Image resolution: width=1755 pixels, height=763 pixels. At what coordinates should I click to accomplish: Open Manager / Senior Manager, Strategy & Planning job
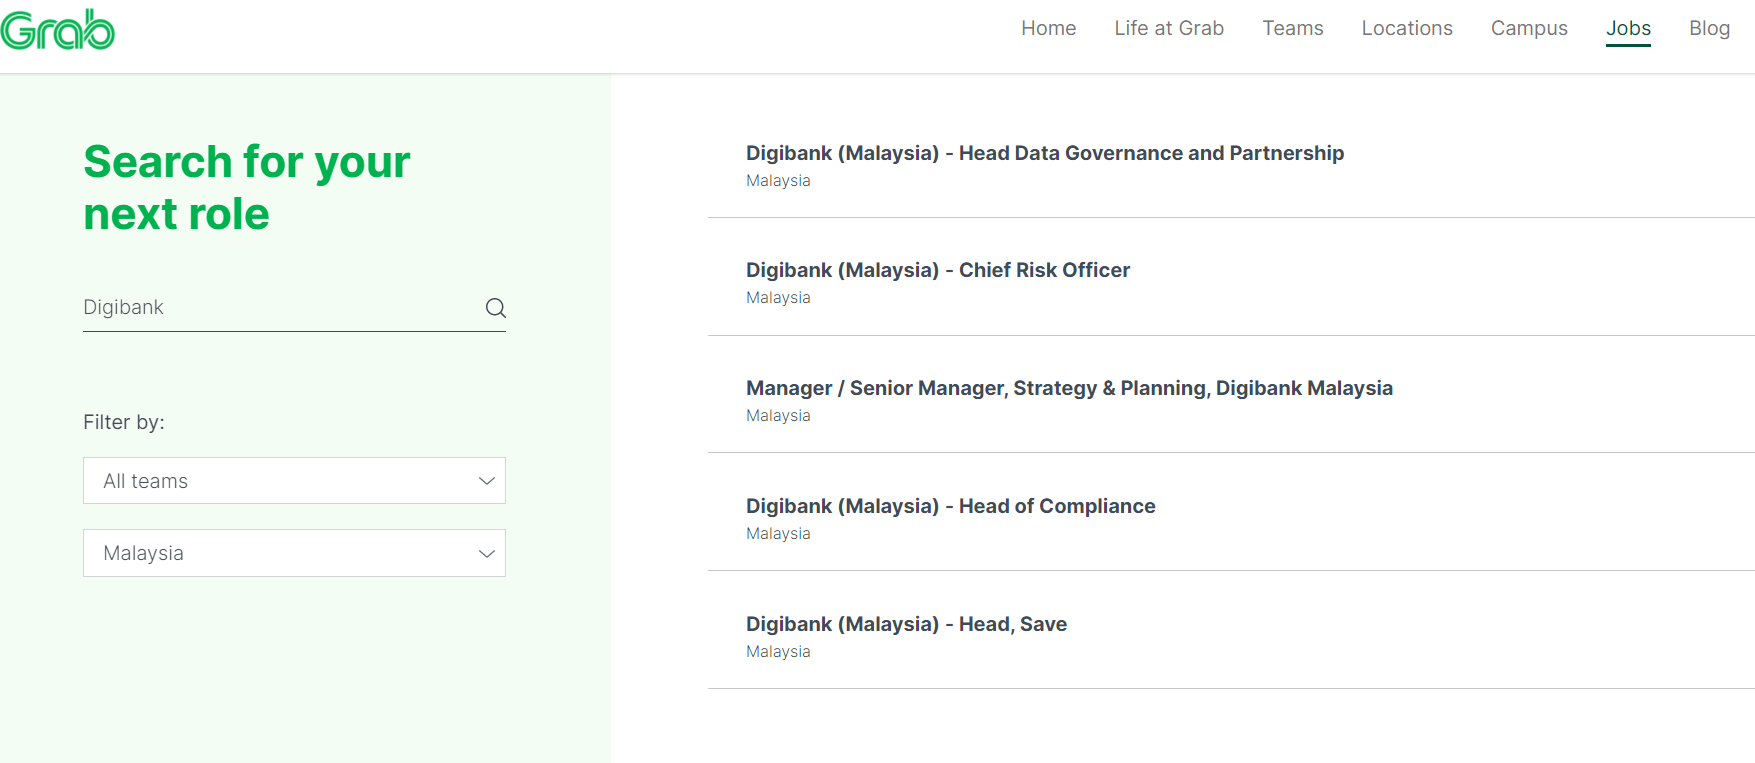coord(1069,388)
